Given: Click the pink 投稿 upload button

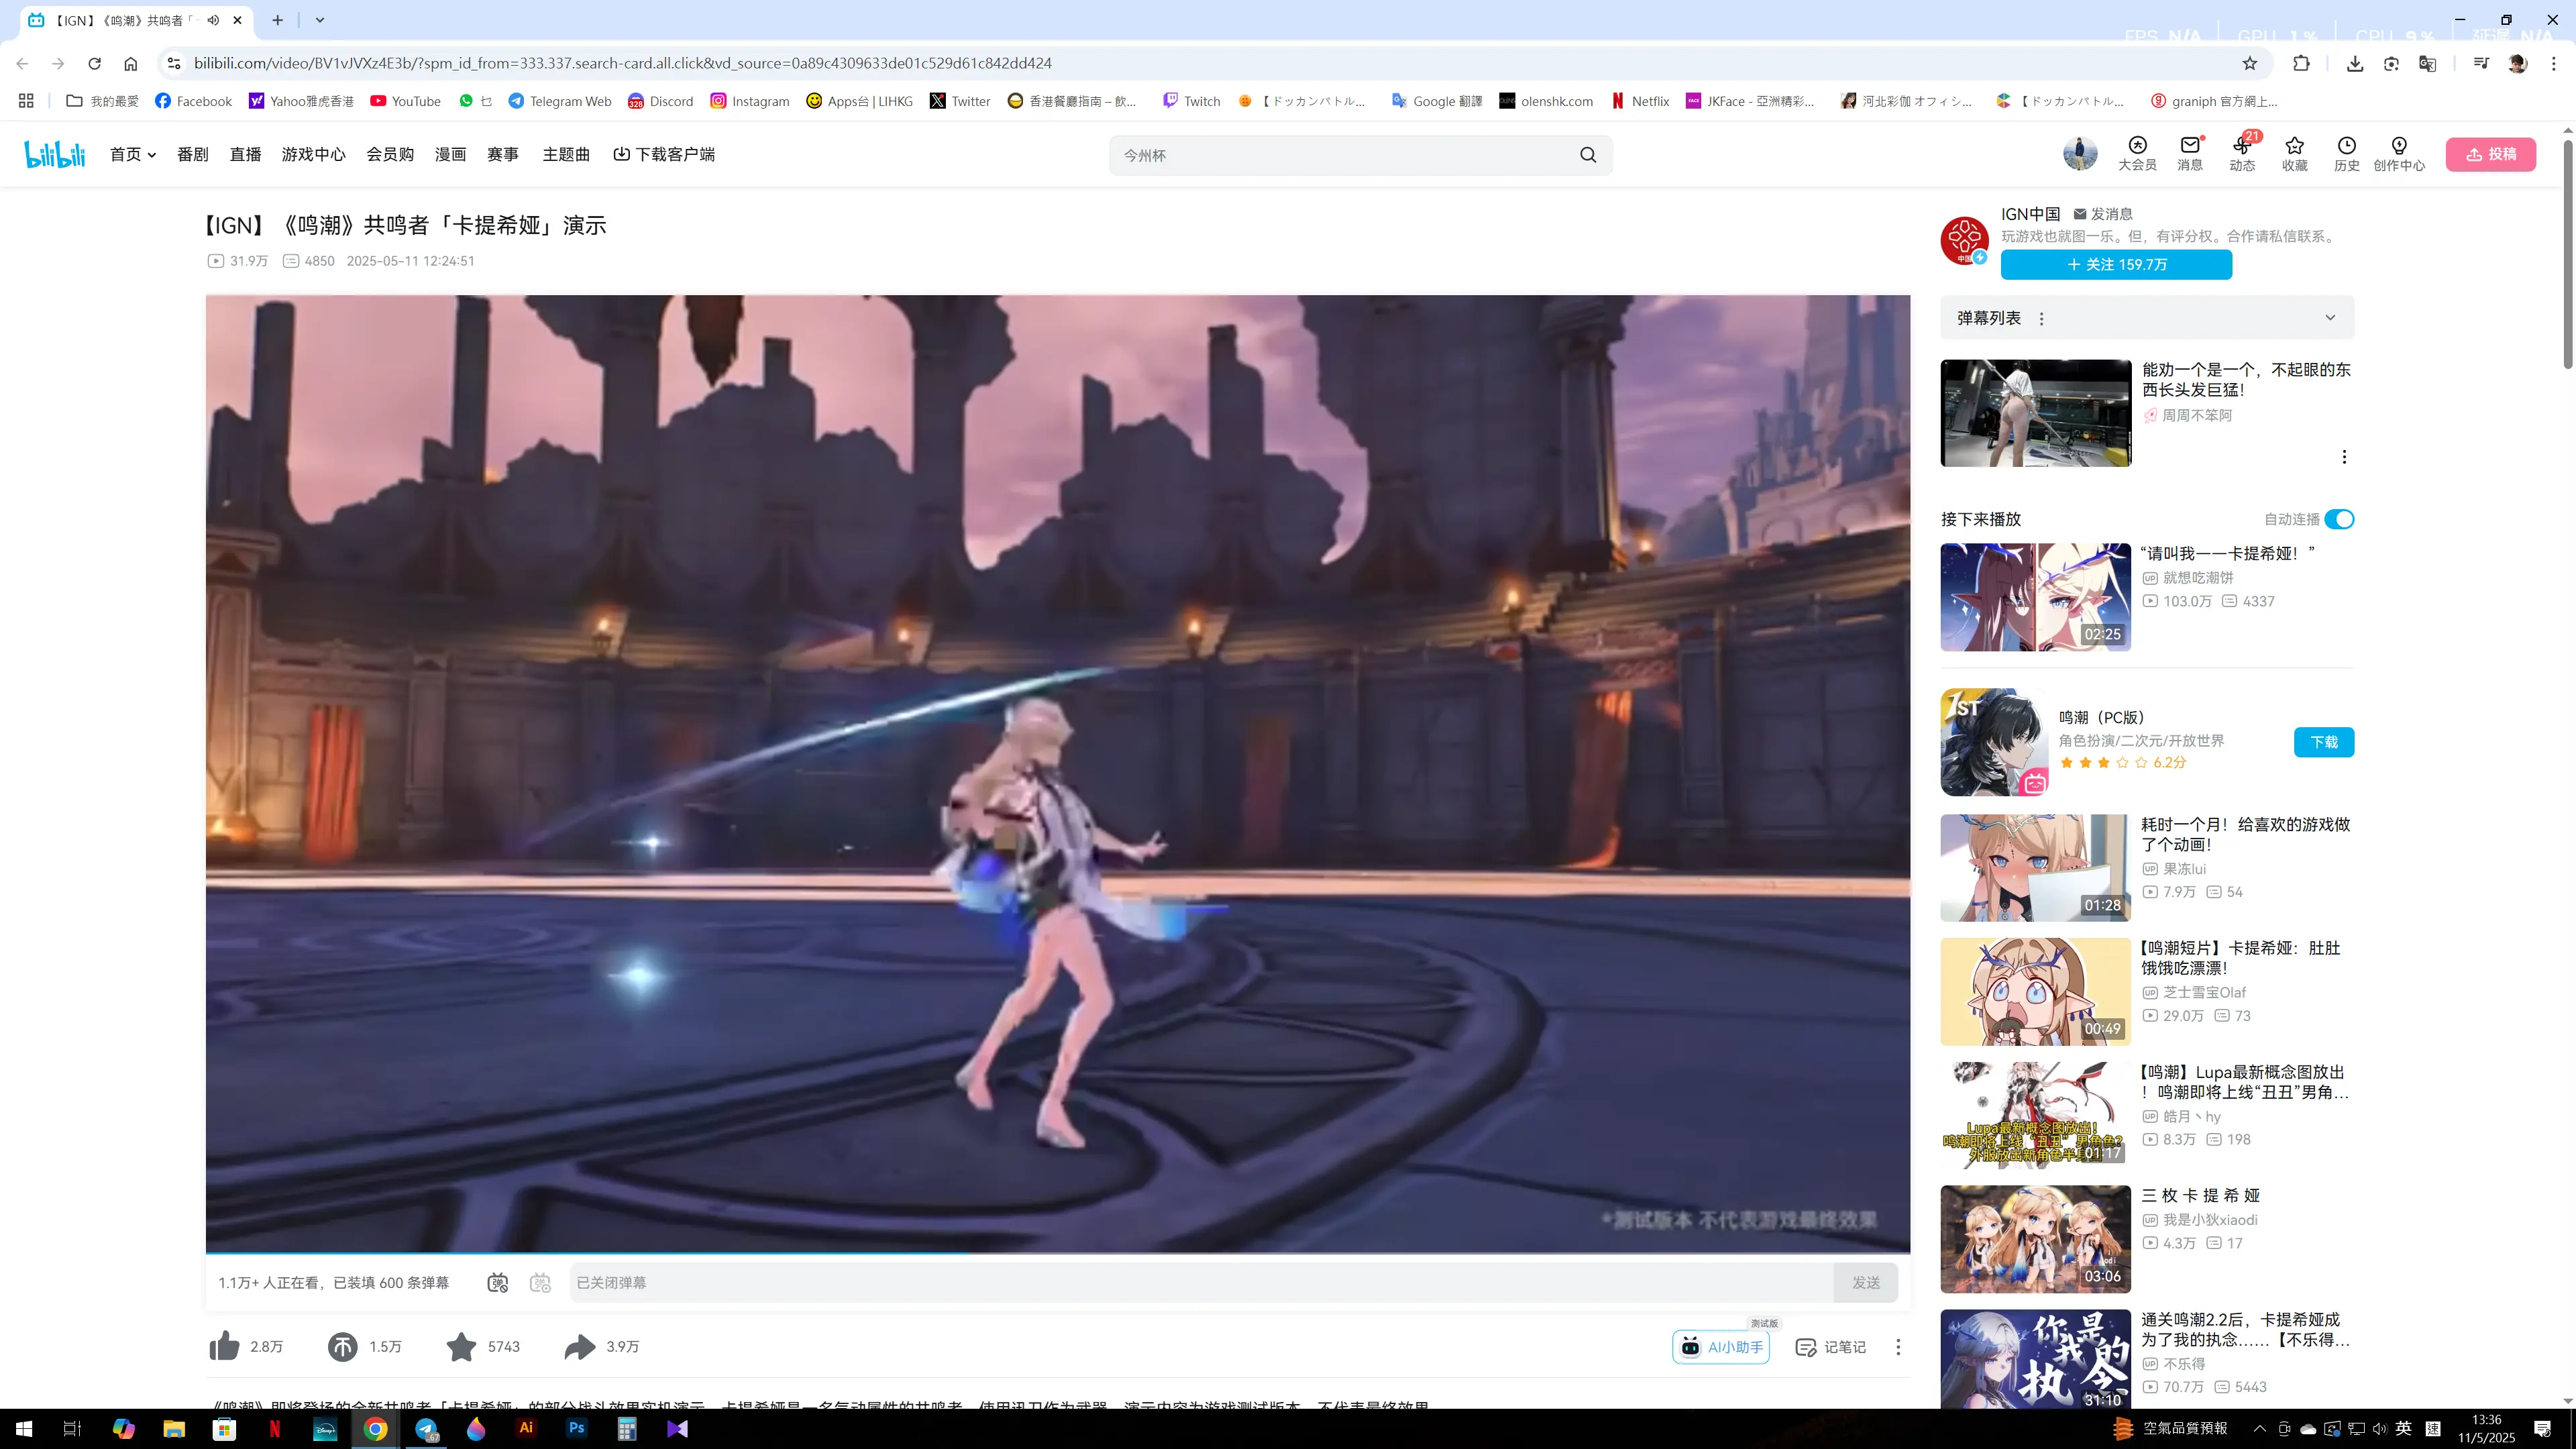Looking at the screenshot, I should pos(2490,154).
